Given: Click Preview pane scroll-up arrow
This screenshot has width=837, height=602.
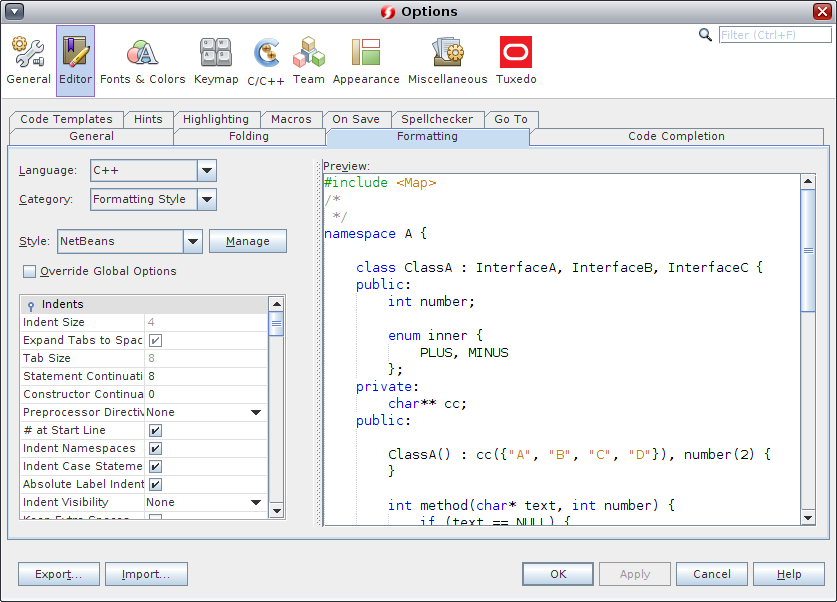Looking at the screenshot, I should tap(808, 181).
